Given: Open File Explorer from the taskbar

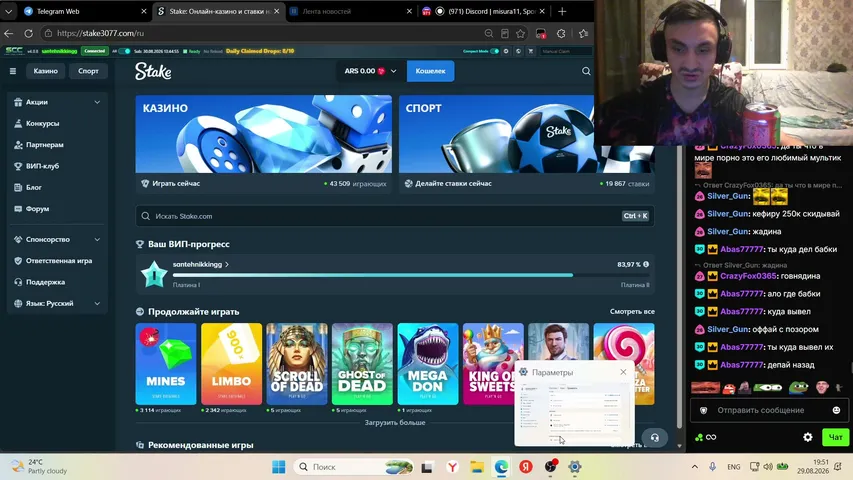Looking at the screenshot, I should tap(477, 467).
